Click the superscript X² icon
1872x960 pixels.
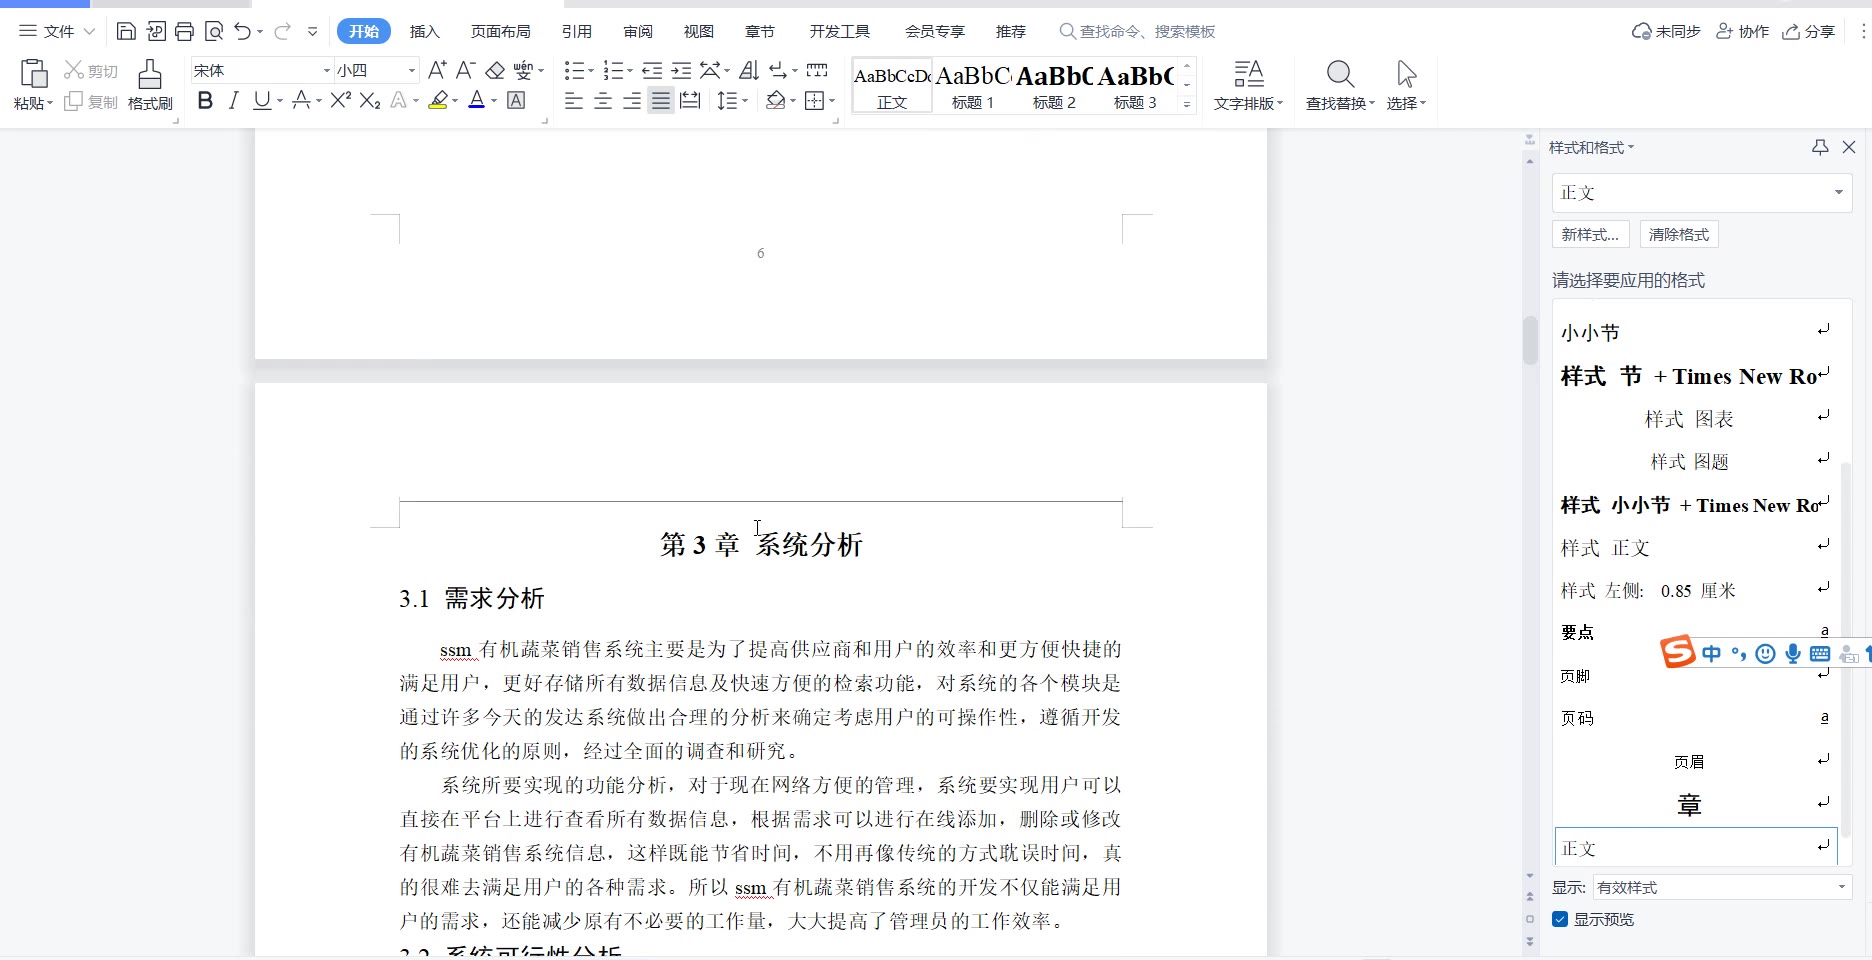point(340,101)
